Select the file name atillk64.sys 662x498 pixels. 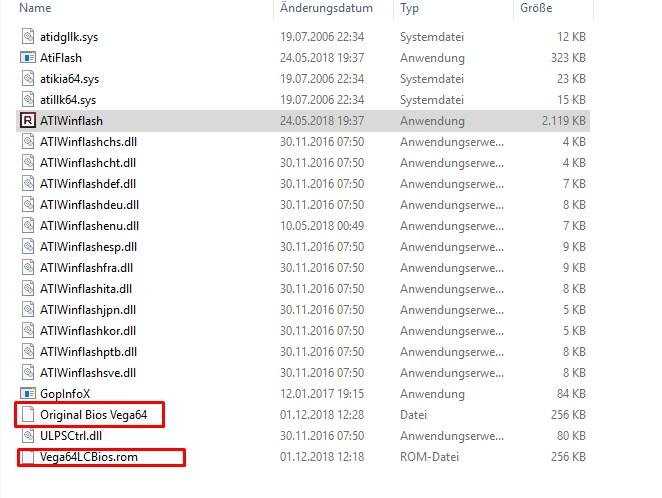[x=68, y=100]
